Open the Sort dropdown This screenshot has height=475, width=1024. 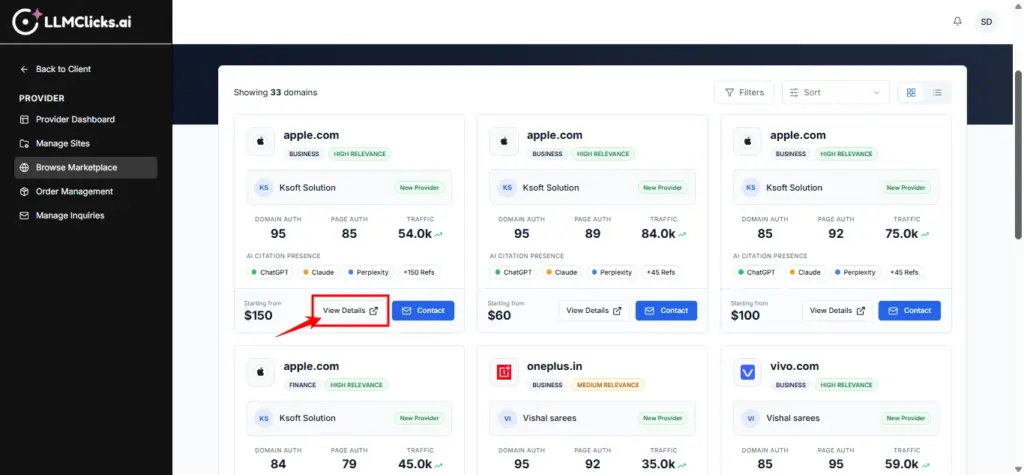835,92
